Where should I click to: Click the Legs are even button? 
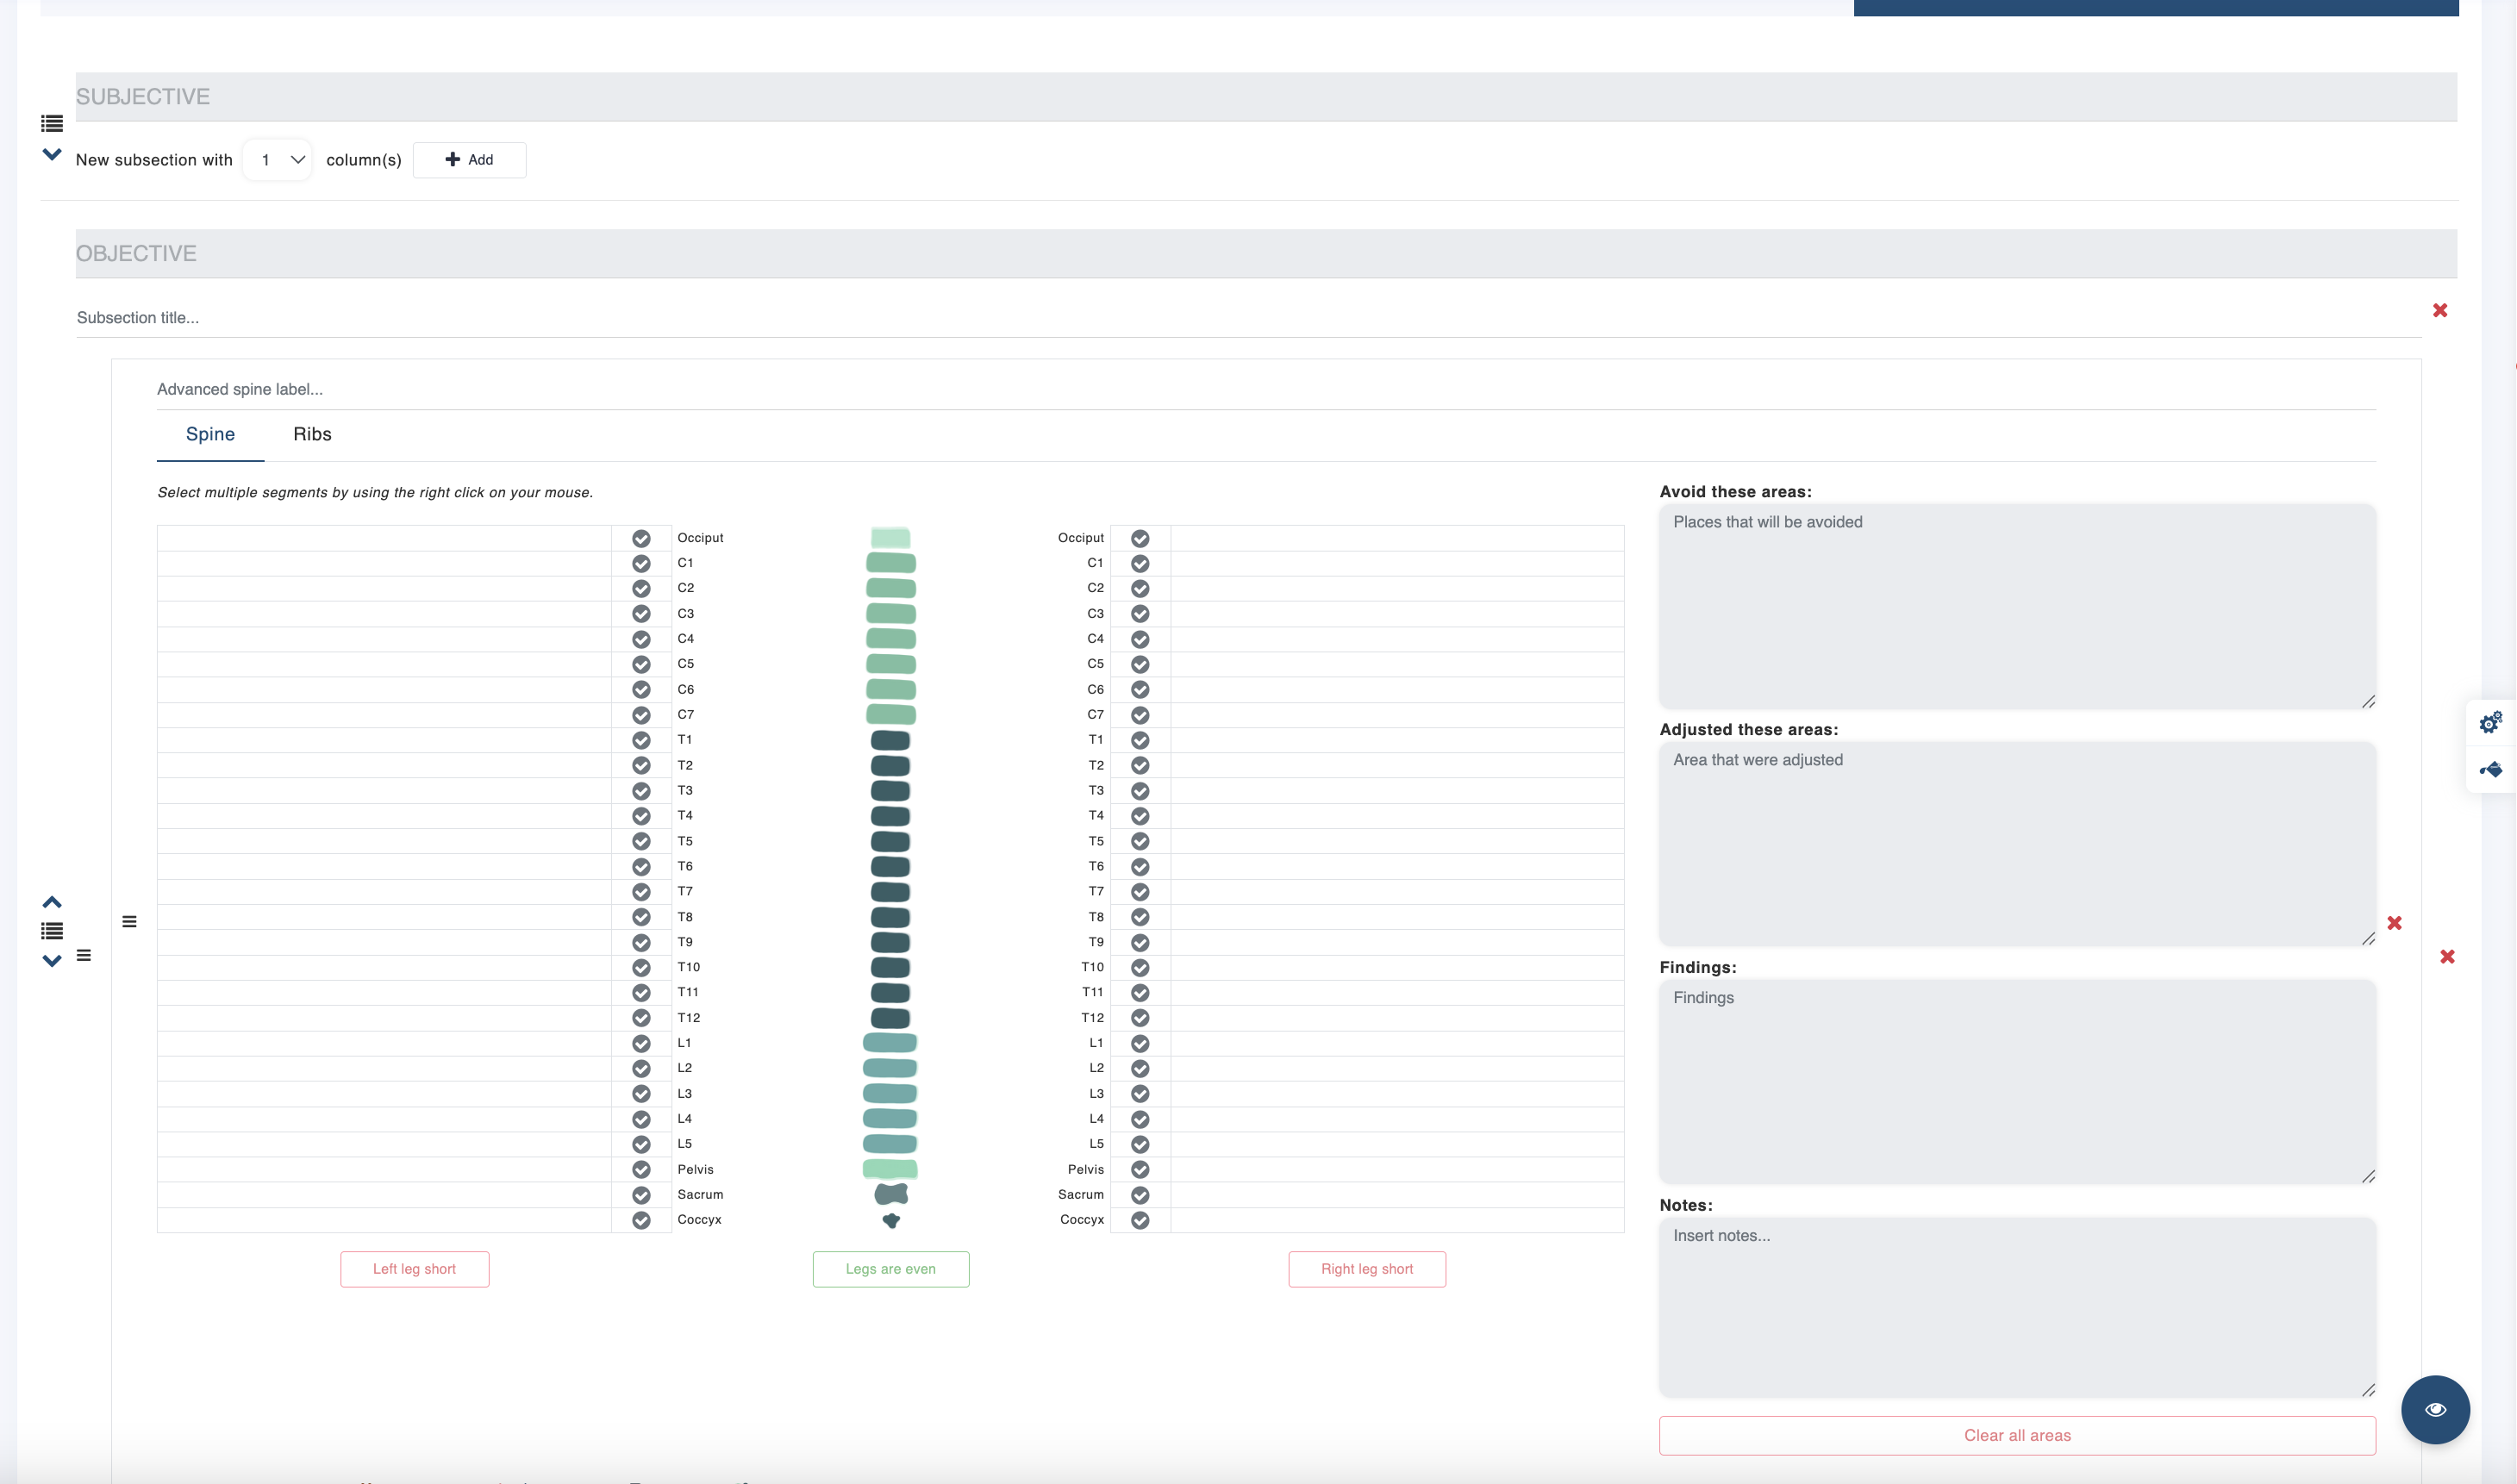point(890,1269)
